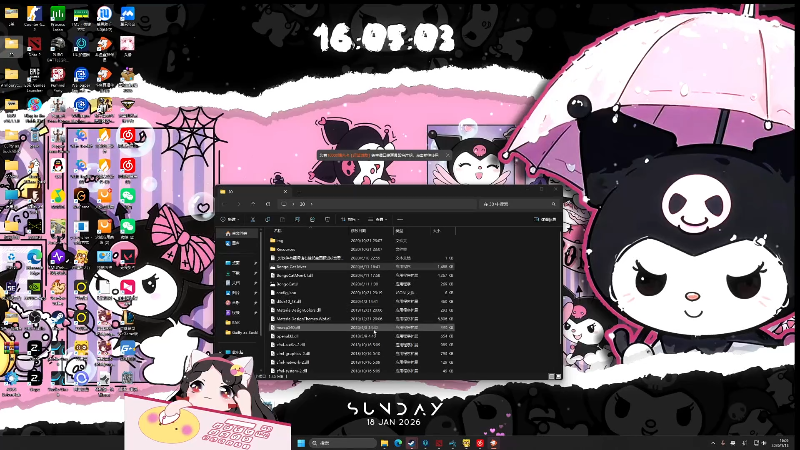Click the Share icon in Explorer toolbar
The width and height of the screenshot is (800, 450).
[x=312, y=219]
